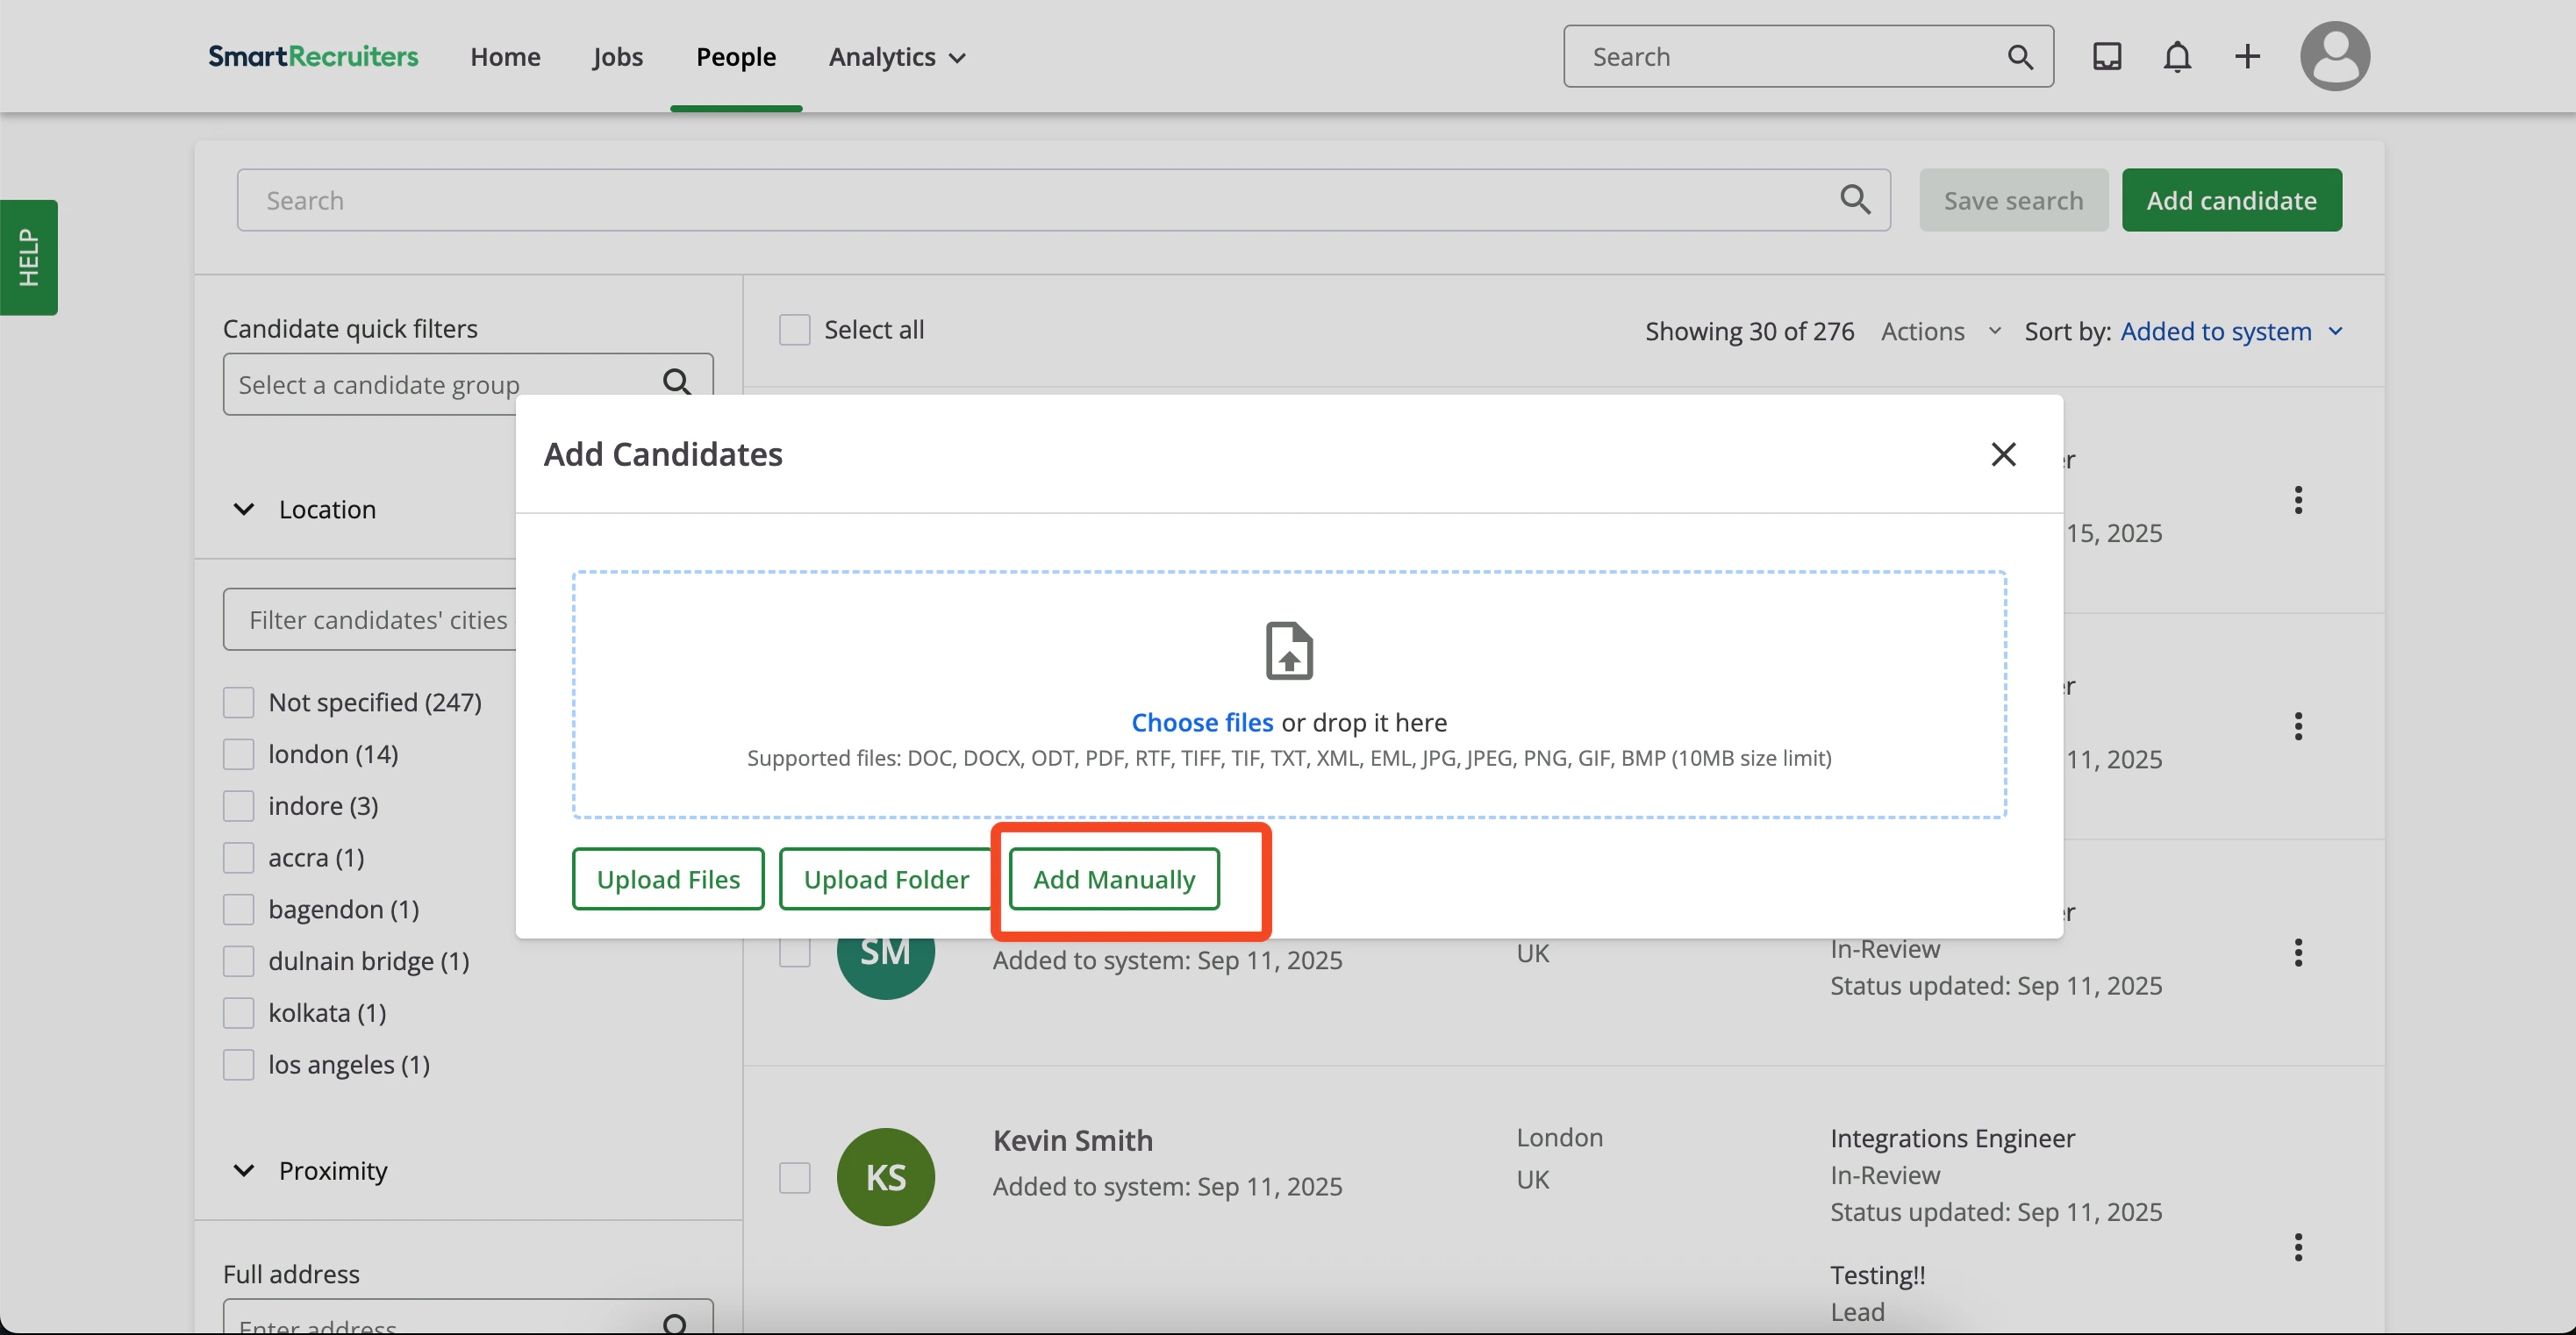This screenshot has width=2576, height=1335.
Task: Expand the Proximity filter section
Action: click(x=243, y=1170)
